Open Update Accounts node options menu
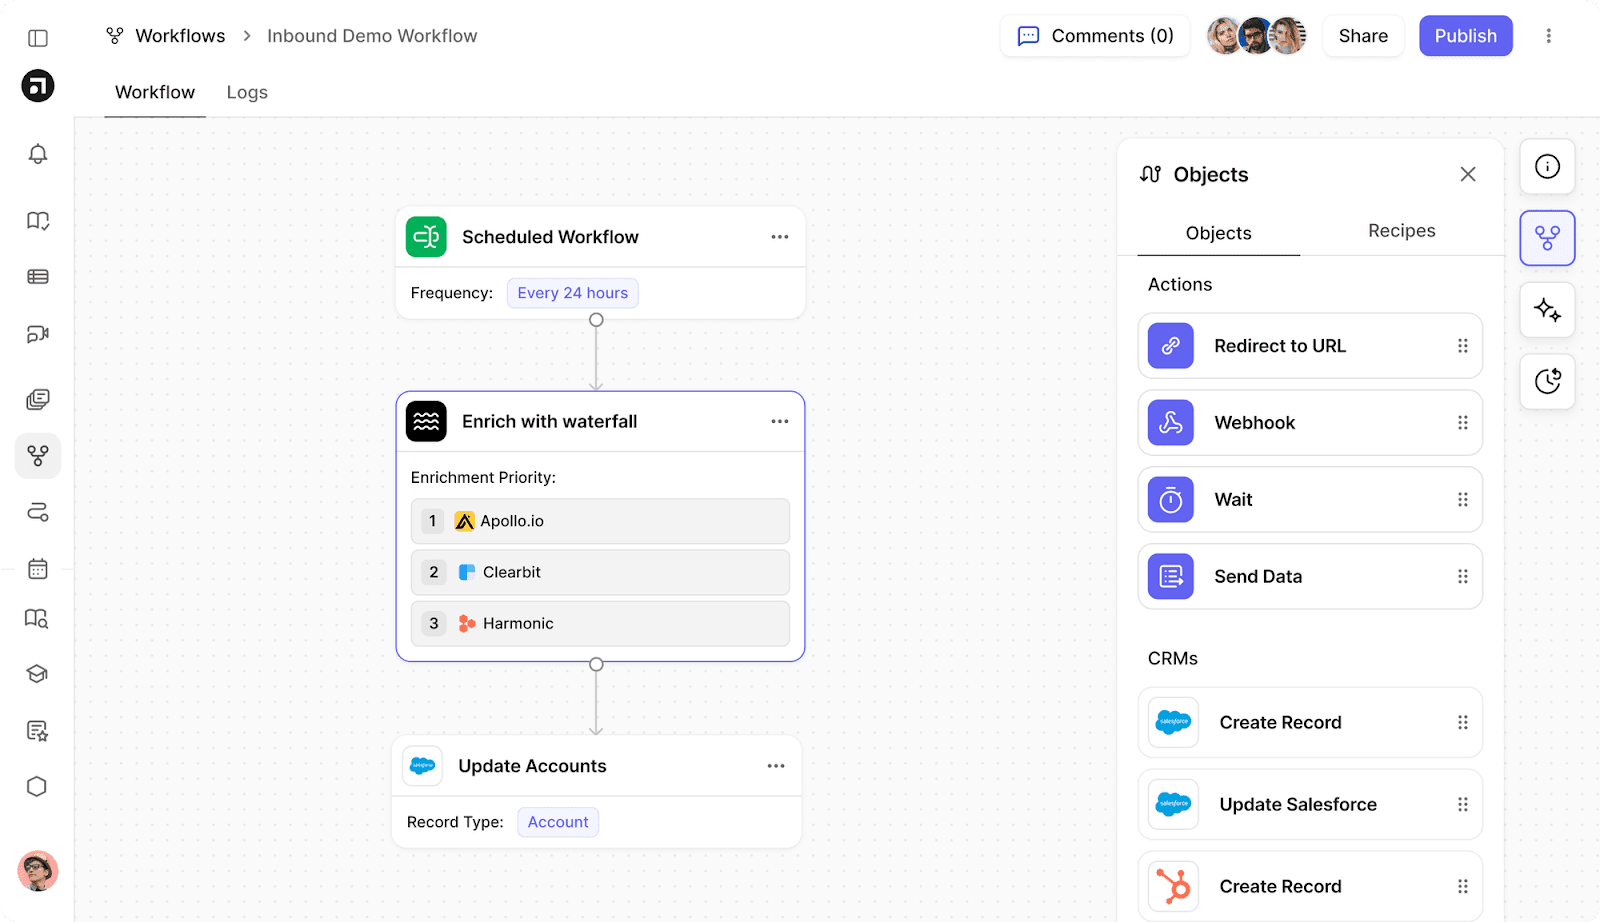Viewport: 1600px width, 922px height. [776, 766]
